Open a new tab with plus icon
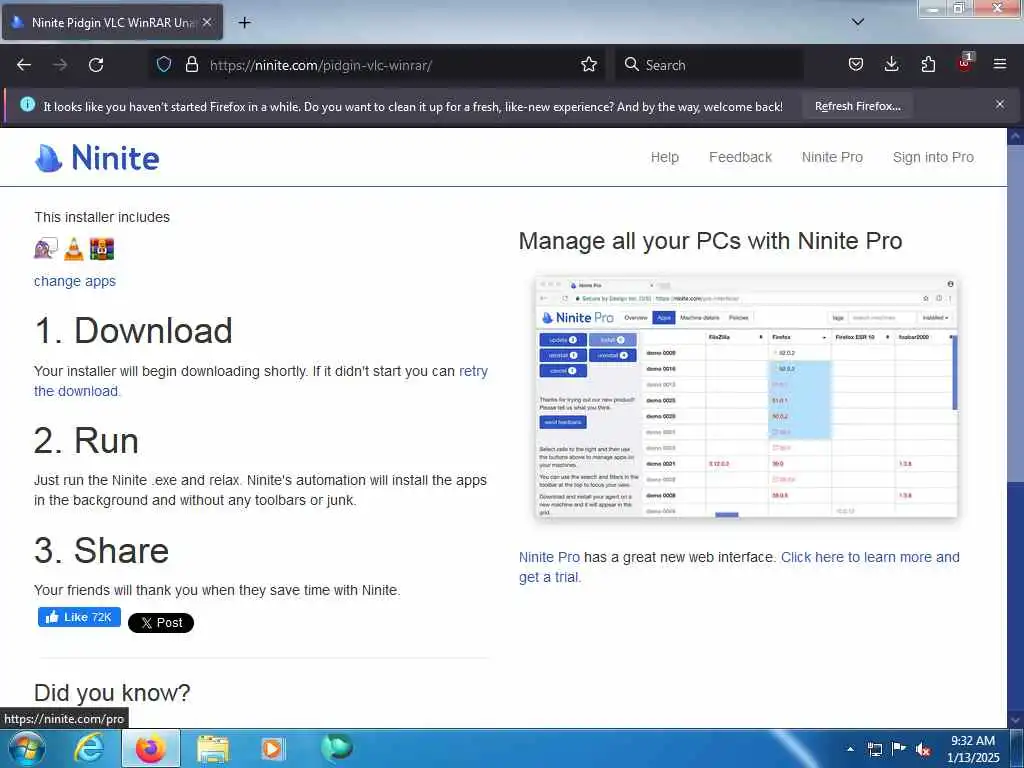The image size is (1024, 768). [x=244, y=23]
